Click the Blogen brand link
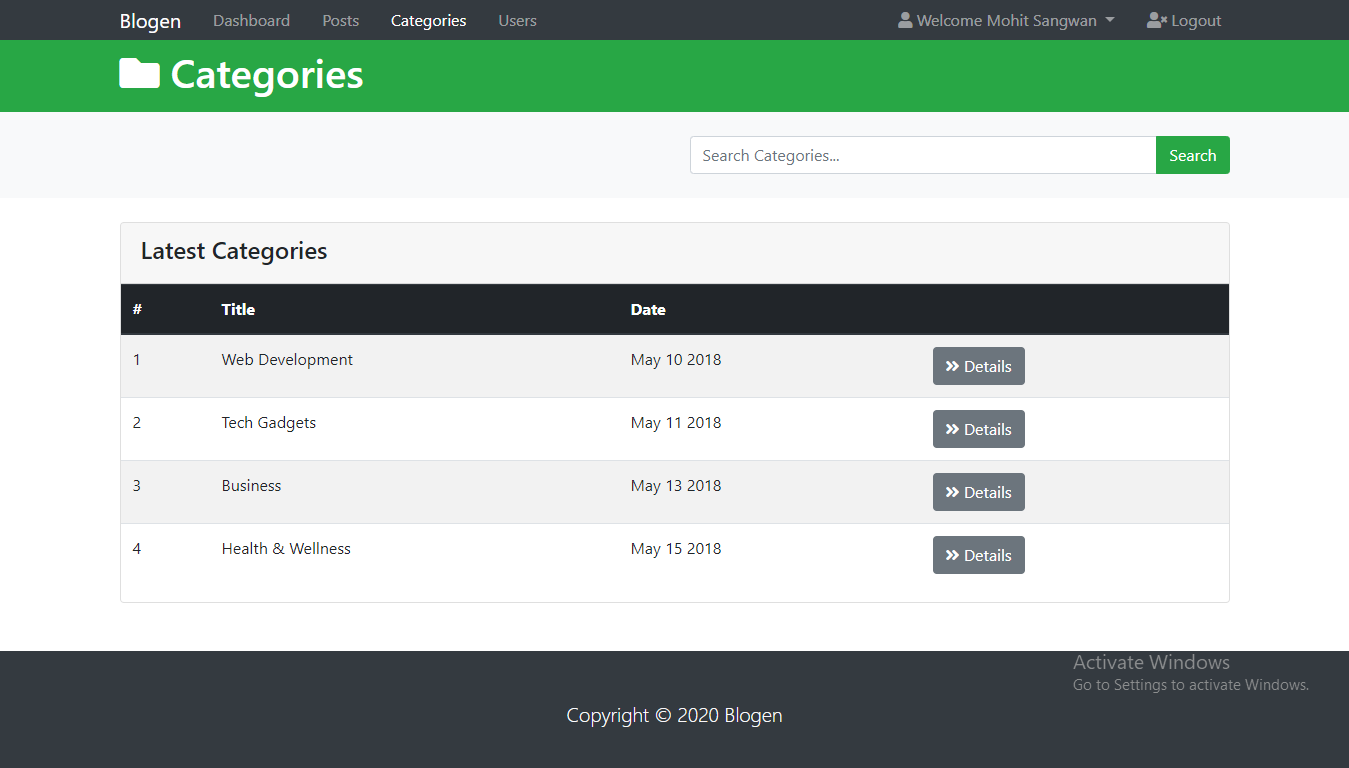This screenshot has height=768, width=1349. click(x=150, y=20)
